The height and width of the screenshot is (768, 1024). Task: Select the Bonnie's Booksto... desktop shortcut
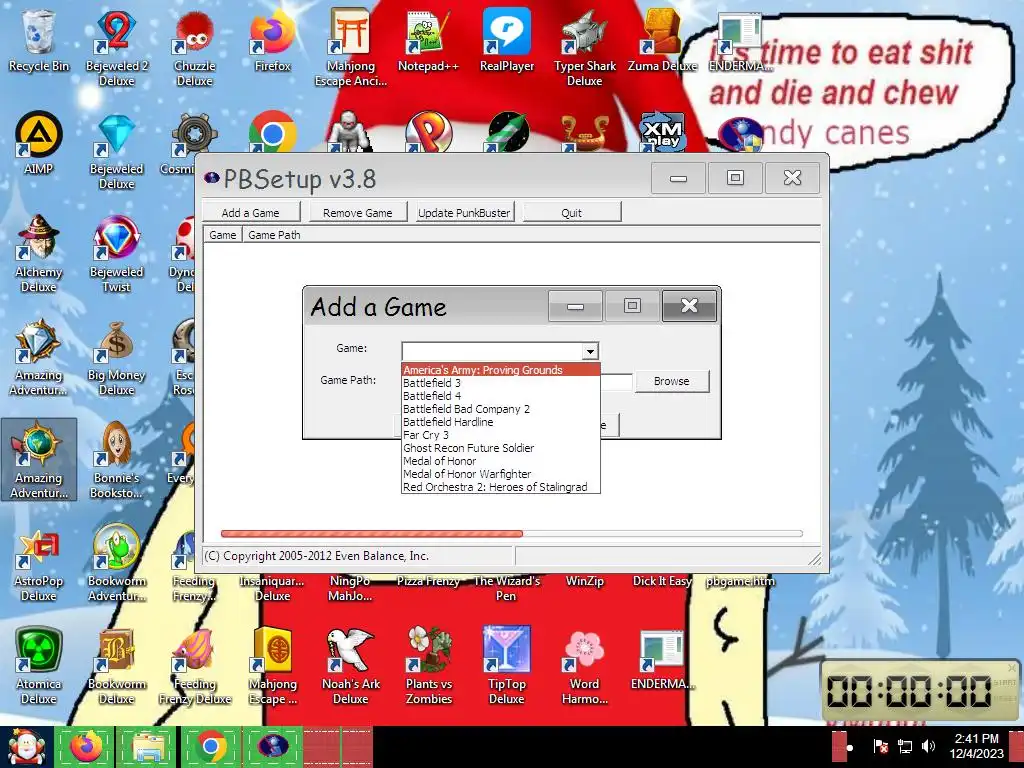click(x=116, y=460)
